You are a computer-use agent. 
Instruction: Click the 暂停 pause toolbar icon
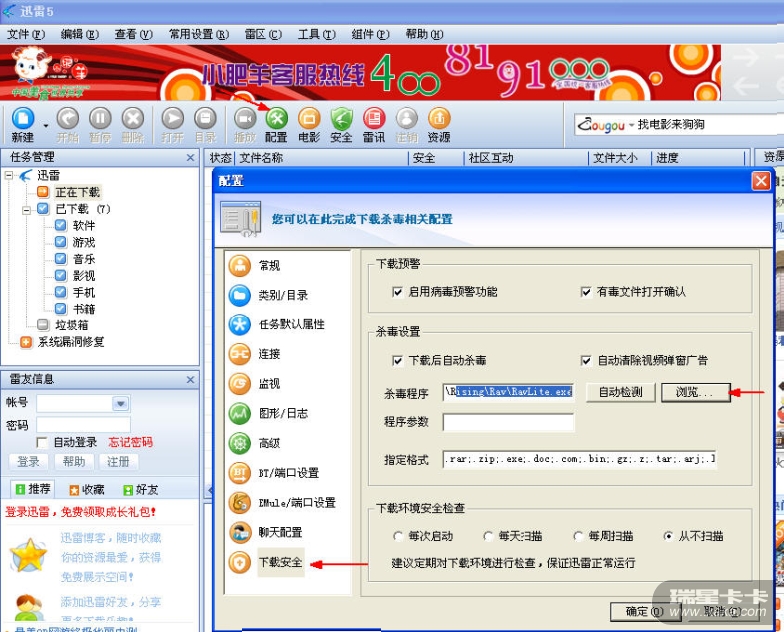pyautogui.click(x=100, y=119)
